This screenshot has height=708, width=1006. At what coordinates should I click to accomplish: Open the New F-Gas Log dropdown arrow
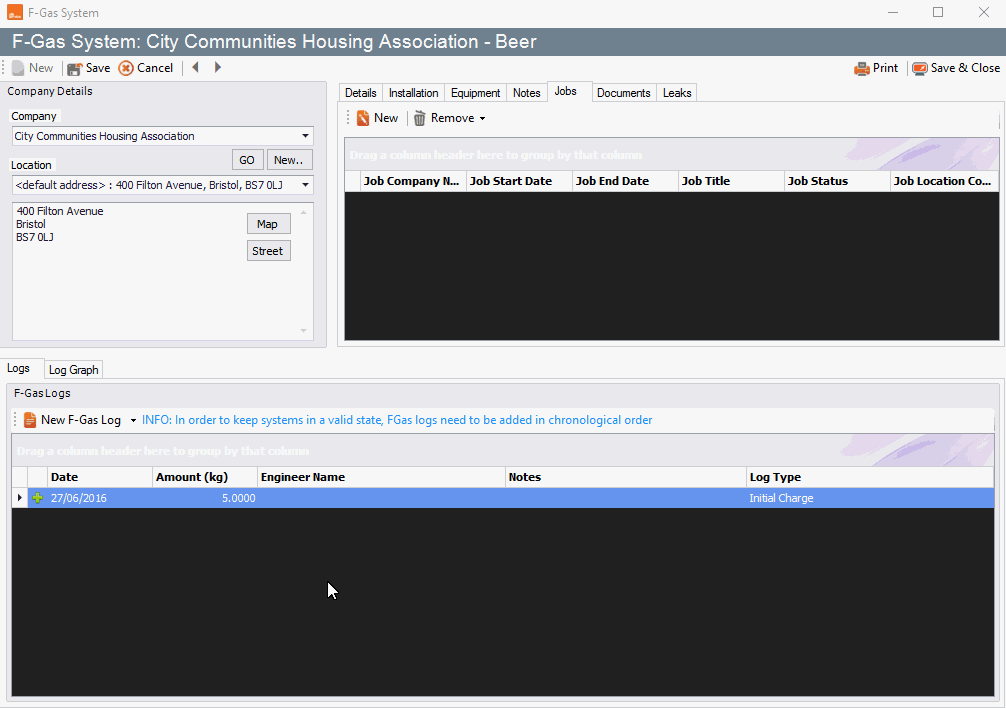point(133,421)
